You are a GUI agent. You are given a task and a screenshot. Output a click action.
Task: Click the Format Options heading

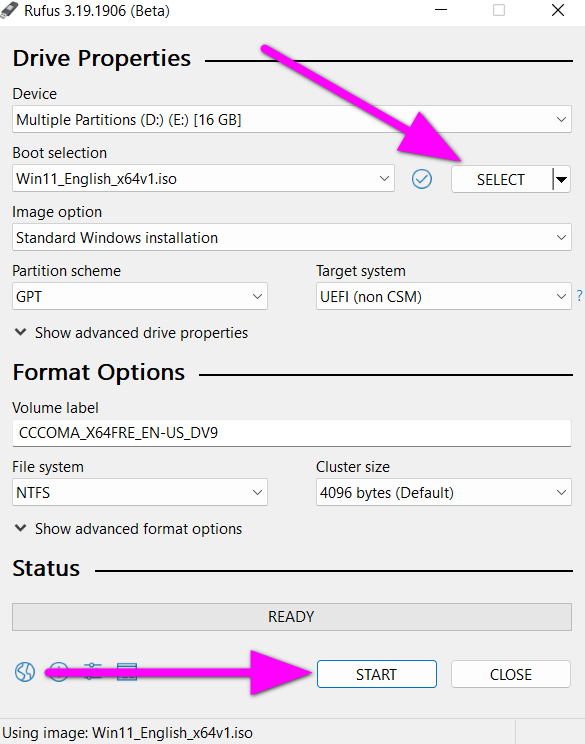(x=99, y=372)
